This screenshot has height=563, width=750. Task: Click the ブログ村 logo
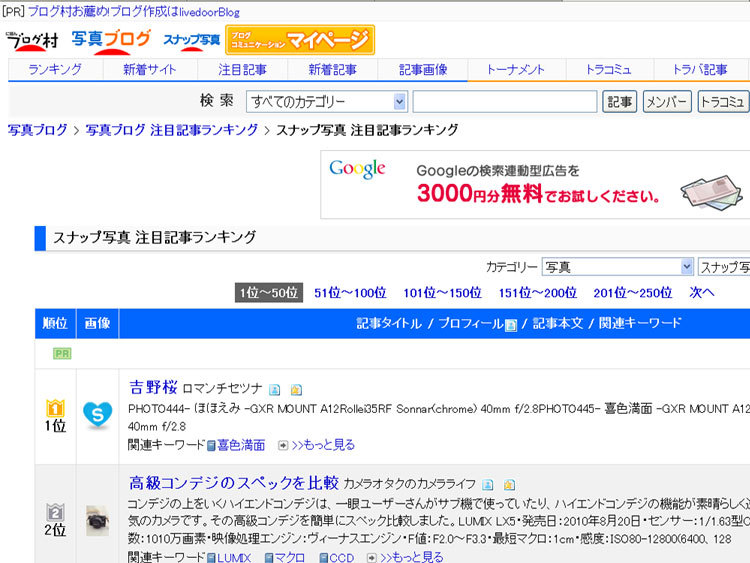pyautogui.click(x=32, y=40)
